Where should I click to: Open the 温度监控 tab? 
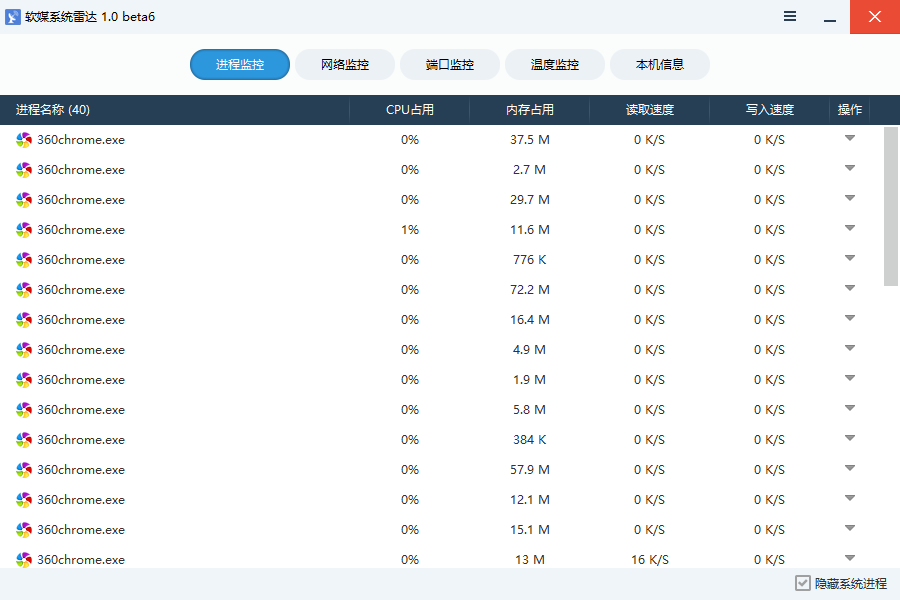coord(555,64)
